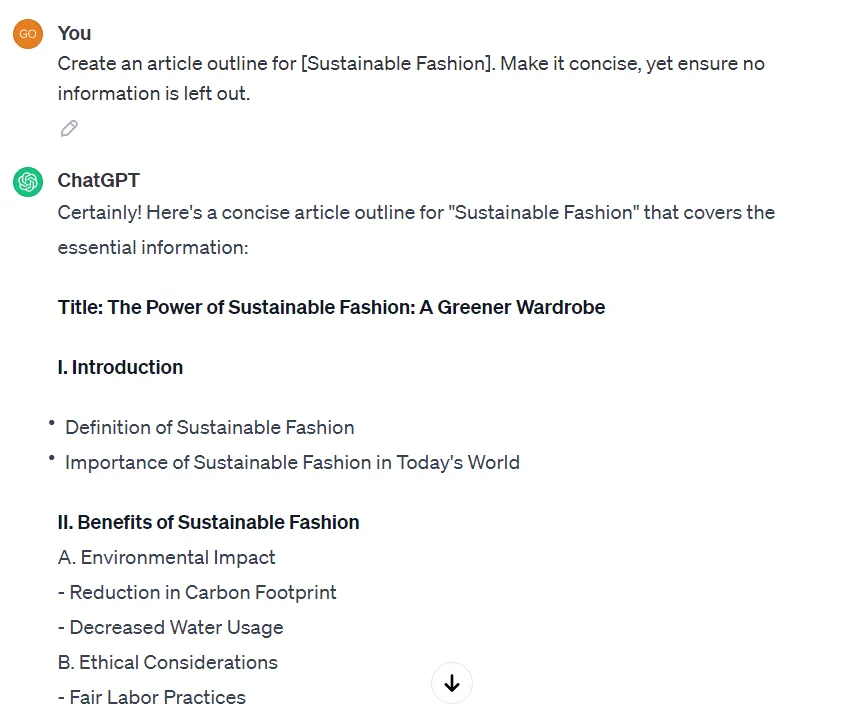Click the ChatGPT green logo icon

pyautogui.click(x=27, y=181)
